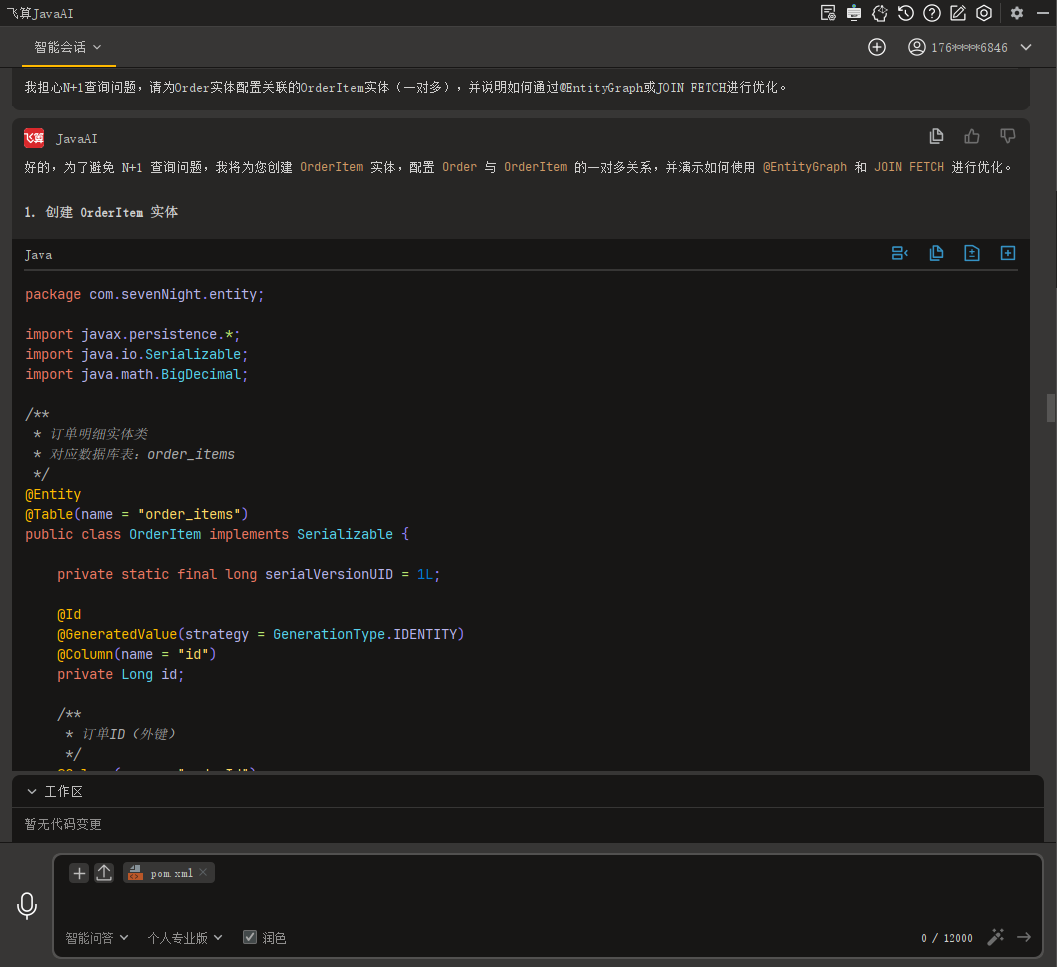Click inside the message input field
This screenshot has width=1057, height=967.
tap(547, 904)
